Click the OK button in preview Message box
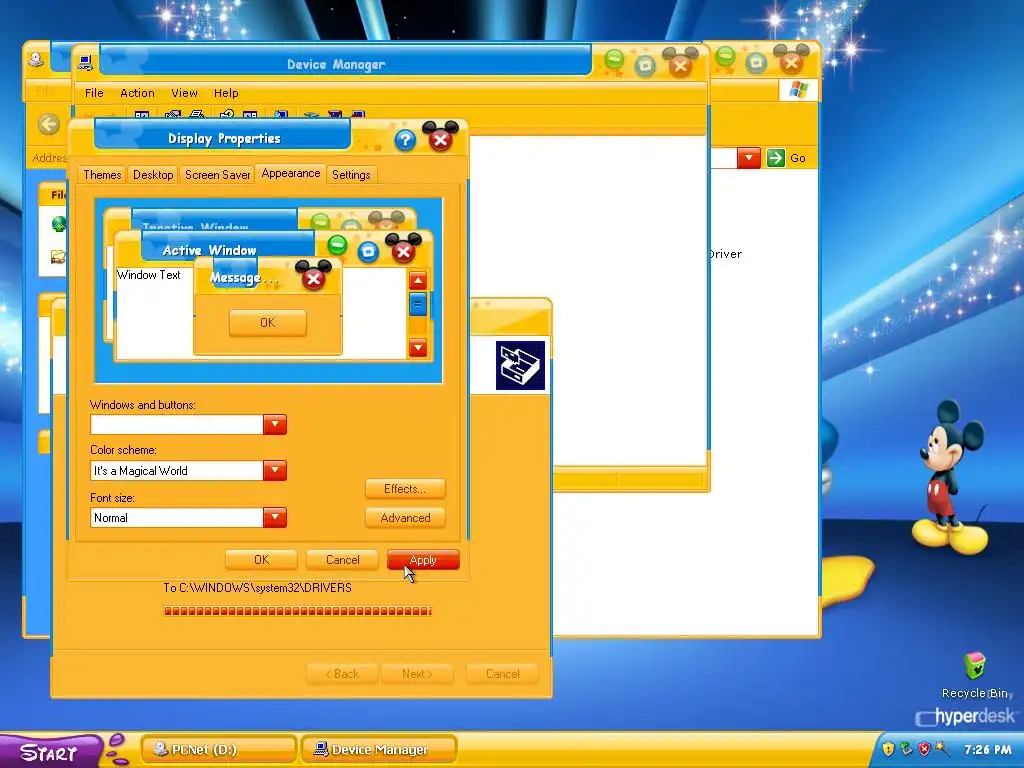The image size is (1024, 768). 268,323
